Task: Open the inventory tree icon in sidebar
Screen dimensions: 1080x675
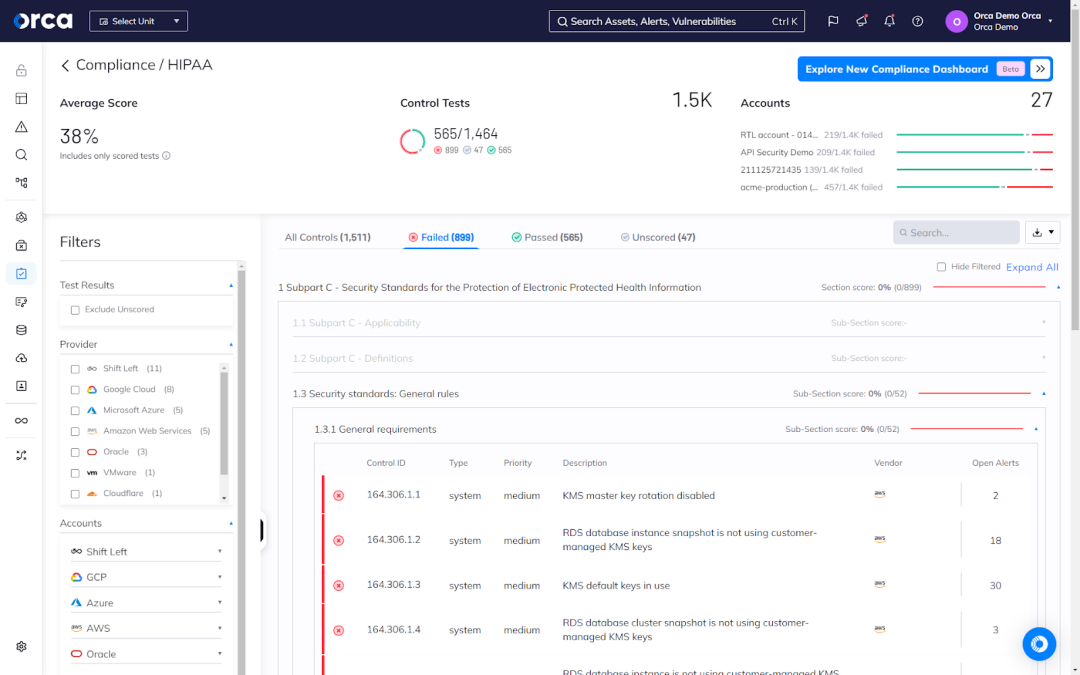Action: [x=21, y=183]
